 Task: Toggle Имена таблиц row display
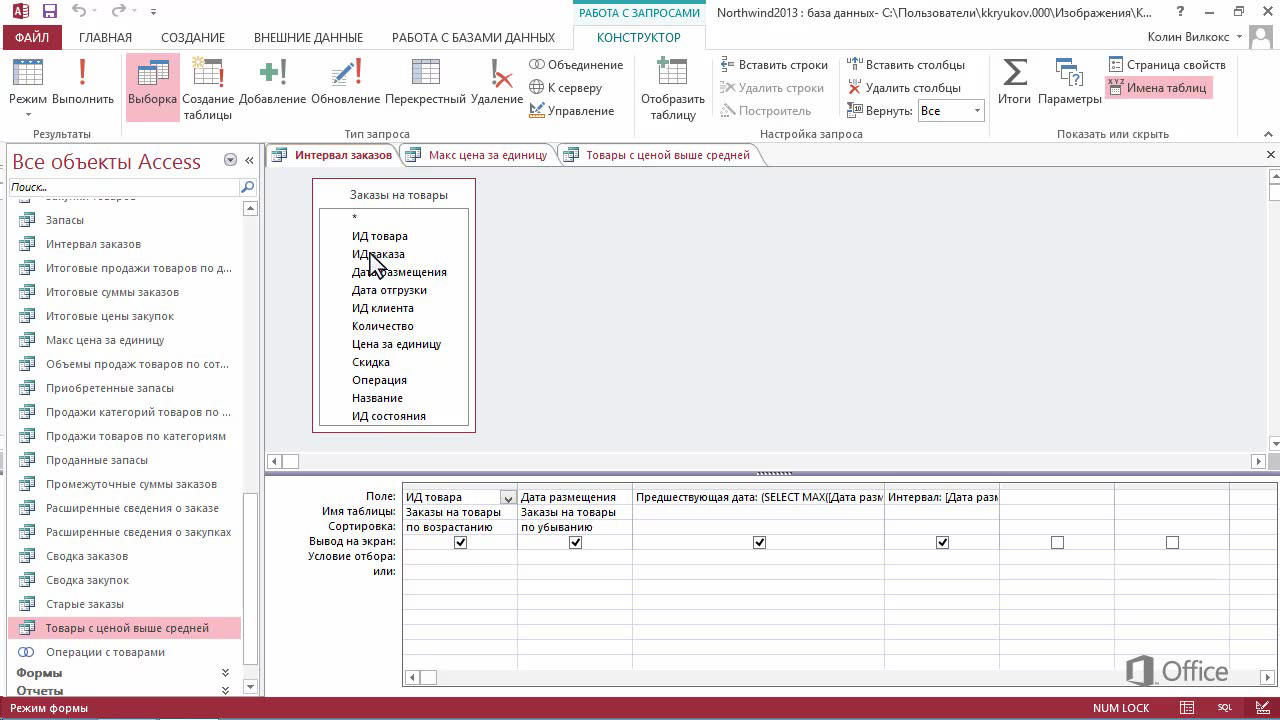click(x=1157, y=88)
